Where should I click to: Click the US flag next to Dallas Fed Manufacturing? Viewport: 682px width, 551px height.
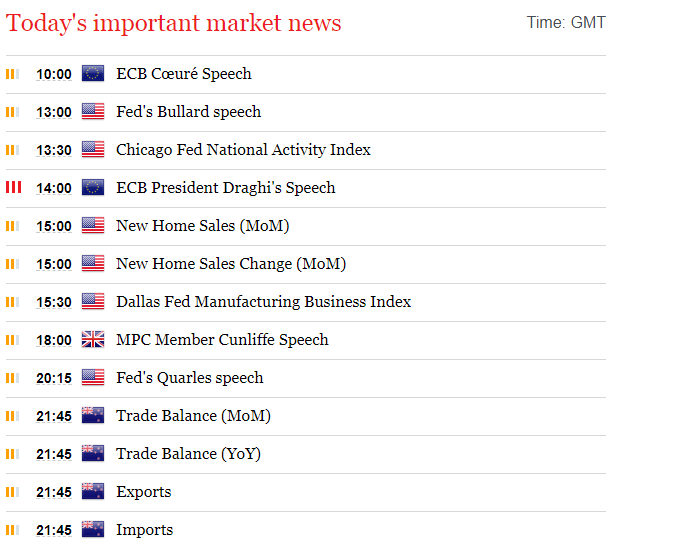(x=93, y=301)
